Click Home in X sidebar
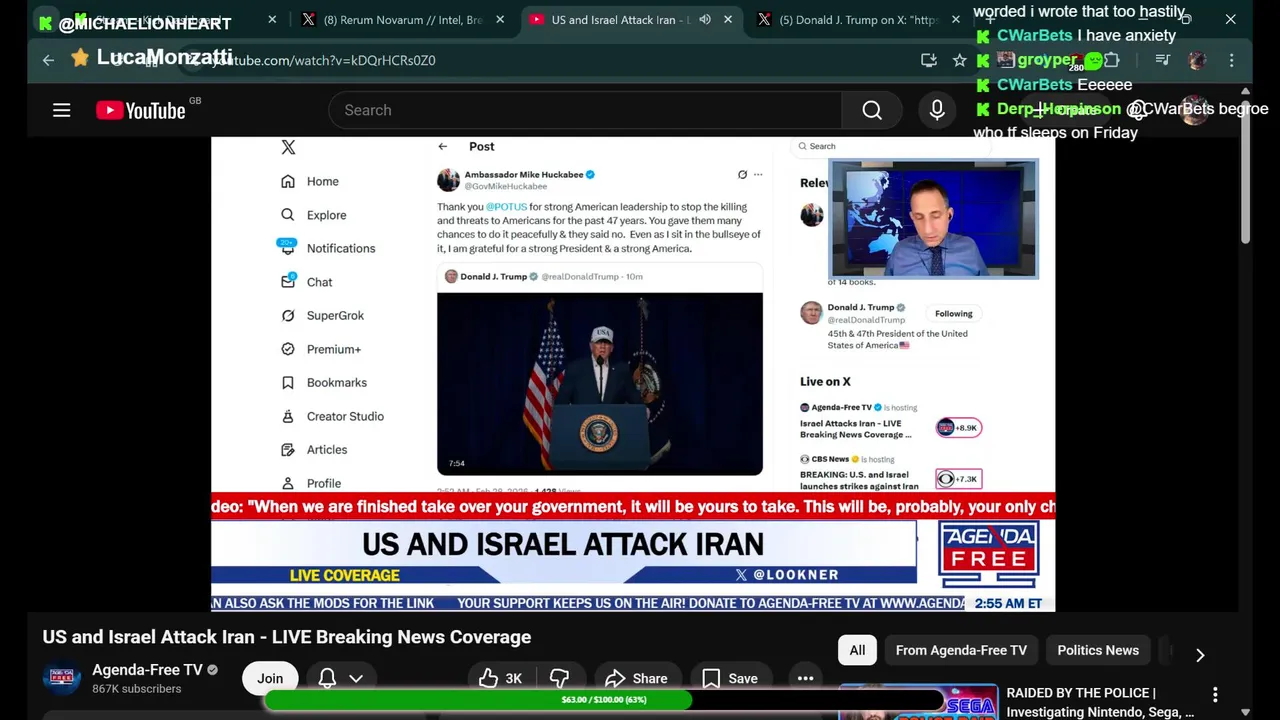The height and width of the screenshot is (720, 1280). 310,181
